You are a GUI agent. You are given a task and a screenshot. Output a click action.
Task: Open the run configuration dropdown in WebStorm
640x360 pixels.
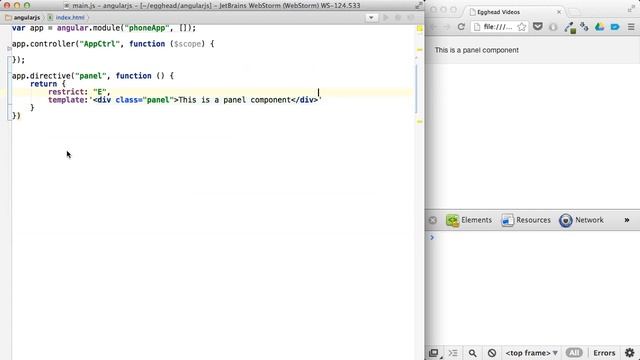click(371, 18)
